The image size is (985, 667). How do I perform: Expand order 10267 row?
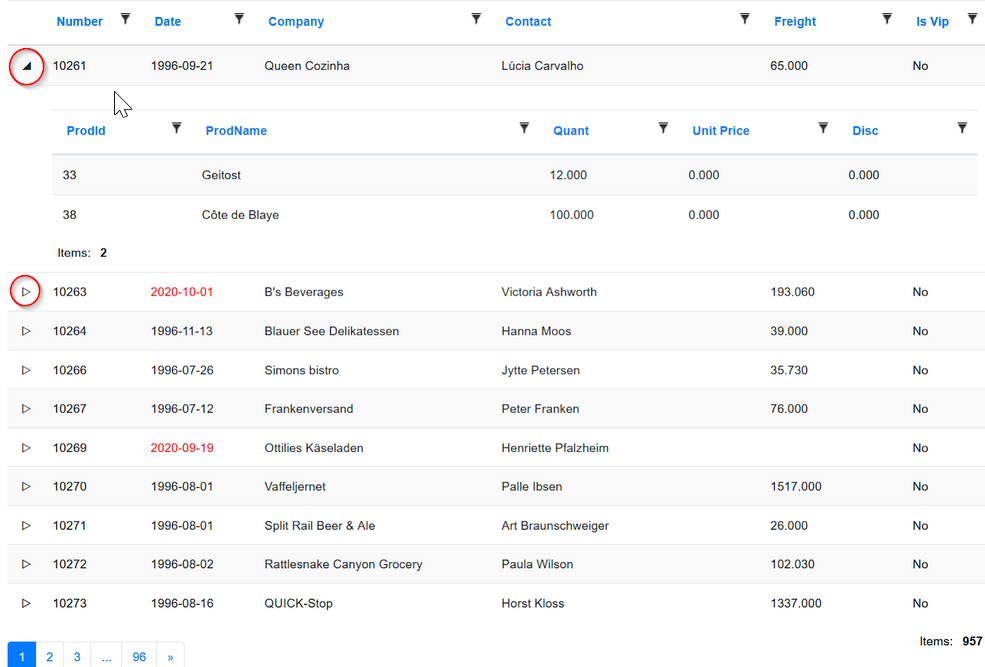click(x=26, y=409)
